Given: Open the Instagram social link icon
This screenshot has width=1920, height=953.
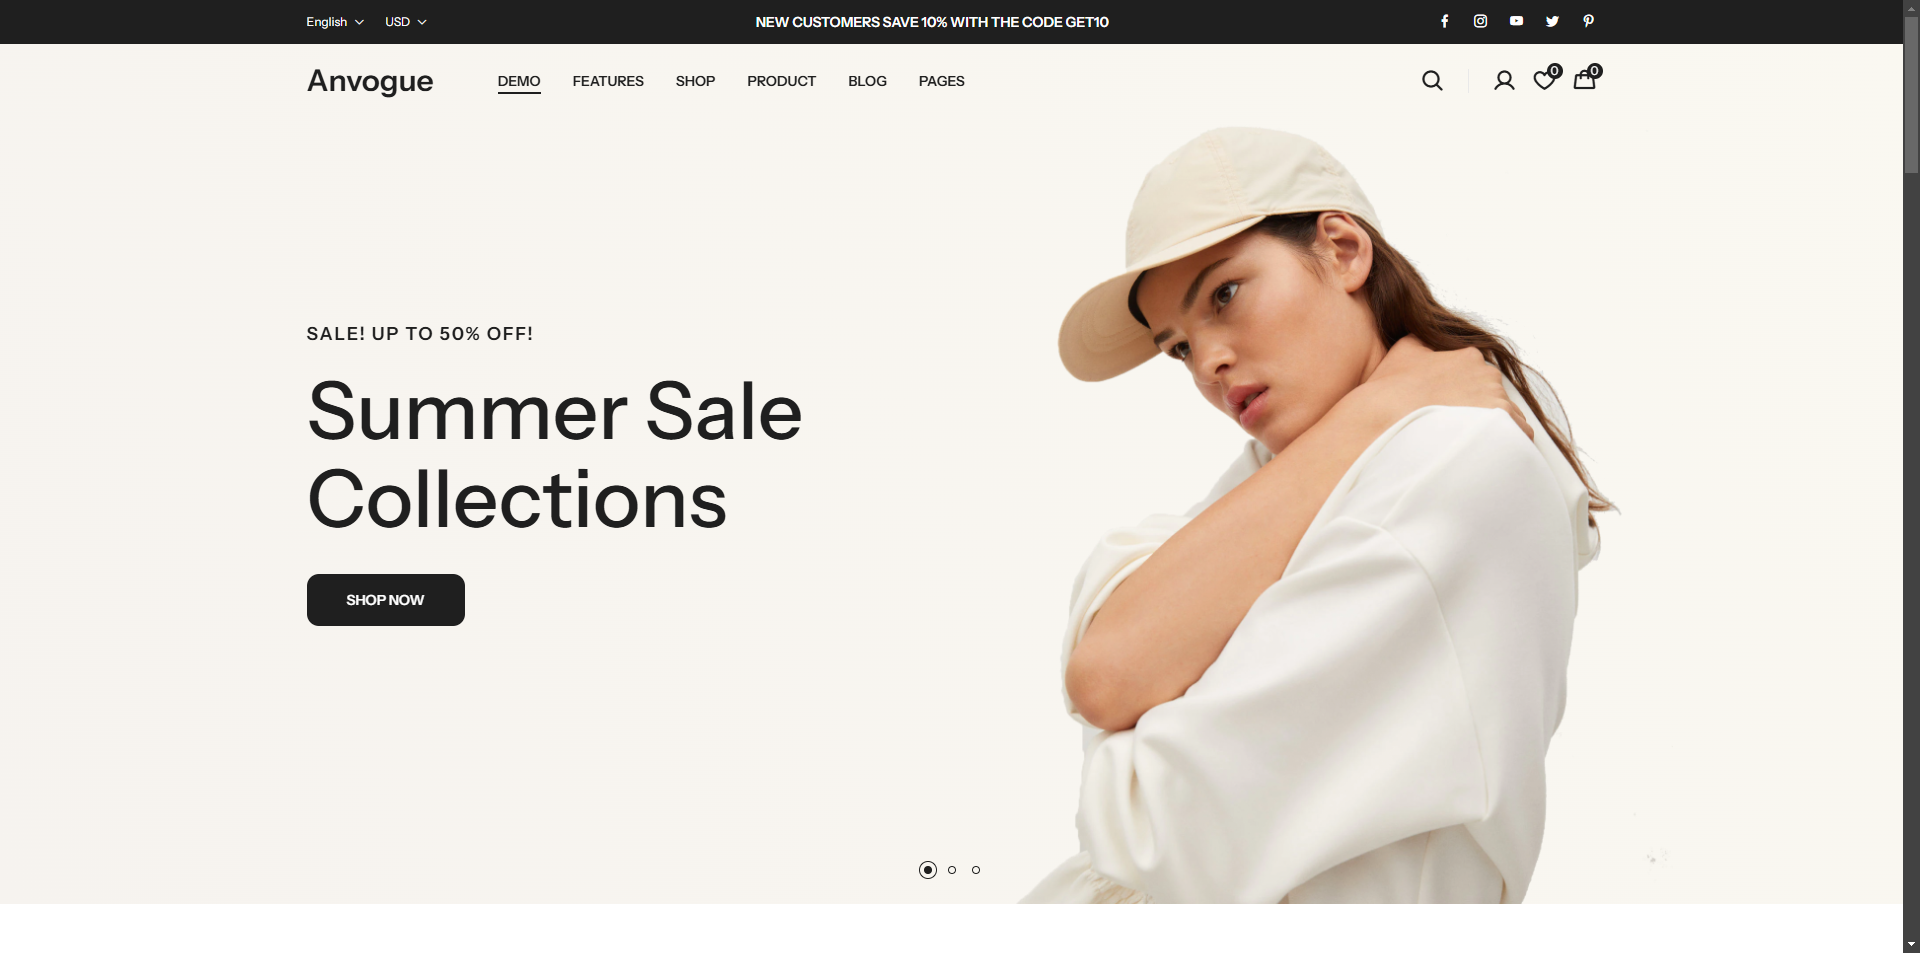Looking at the screenshot, I should point(1480,21).
